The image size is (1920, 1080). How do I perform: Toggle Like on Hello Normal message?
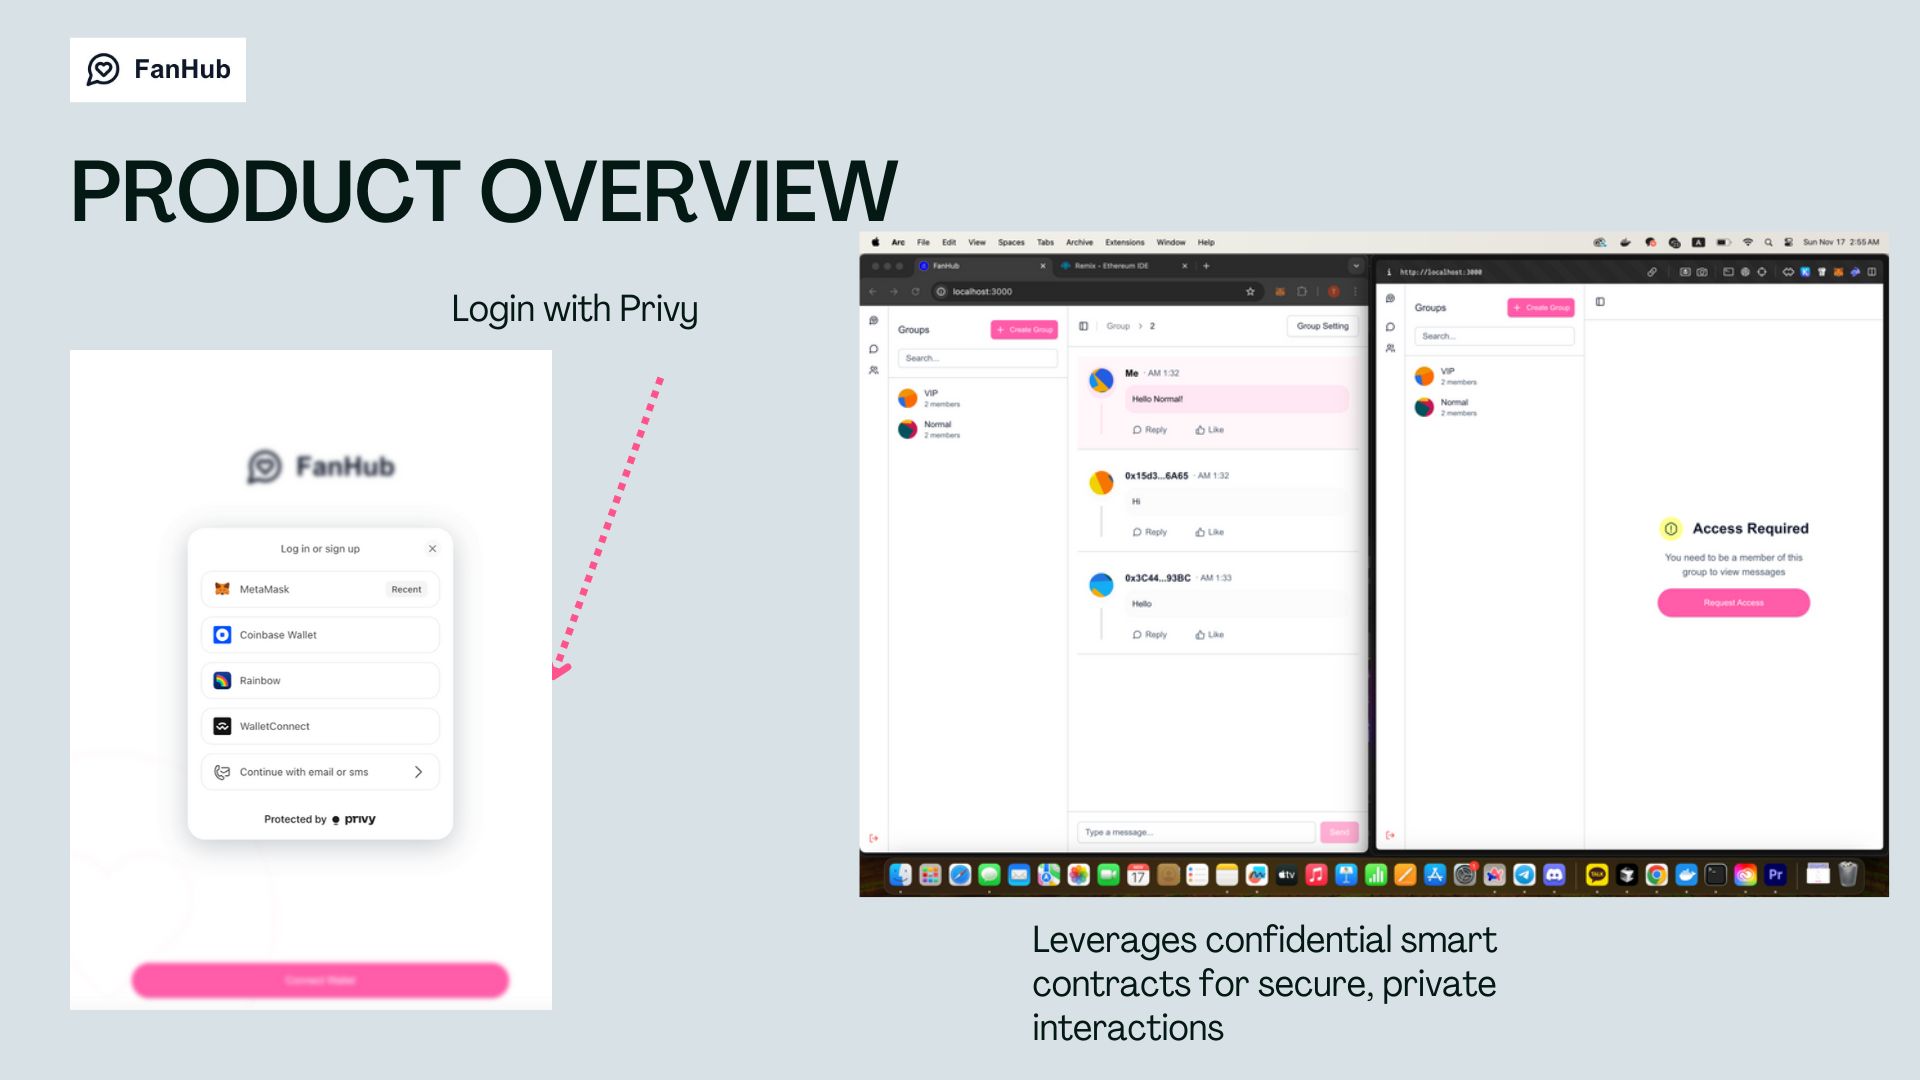pos(1209,430)
